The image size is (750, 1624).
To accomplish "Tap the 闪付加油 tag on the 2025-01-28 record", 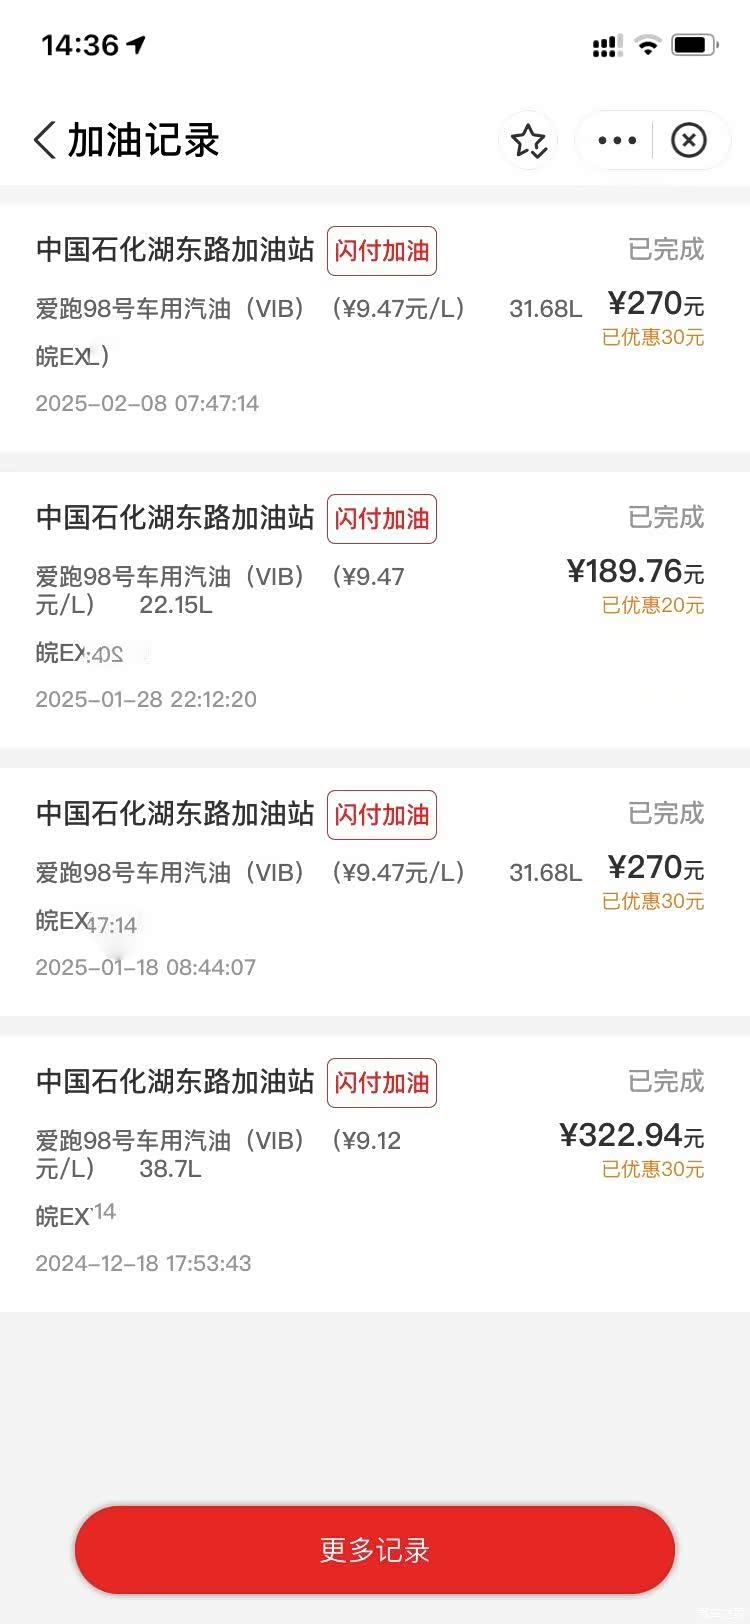I will coord(382,519).
